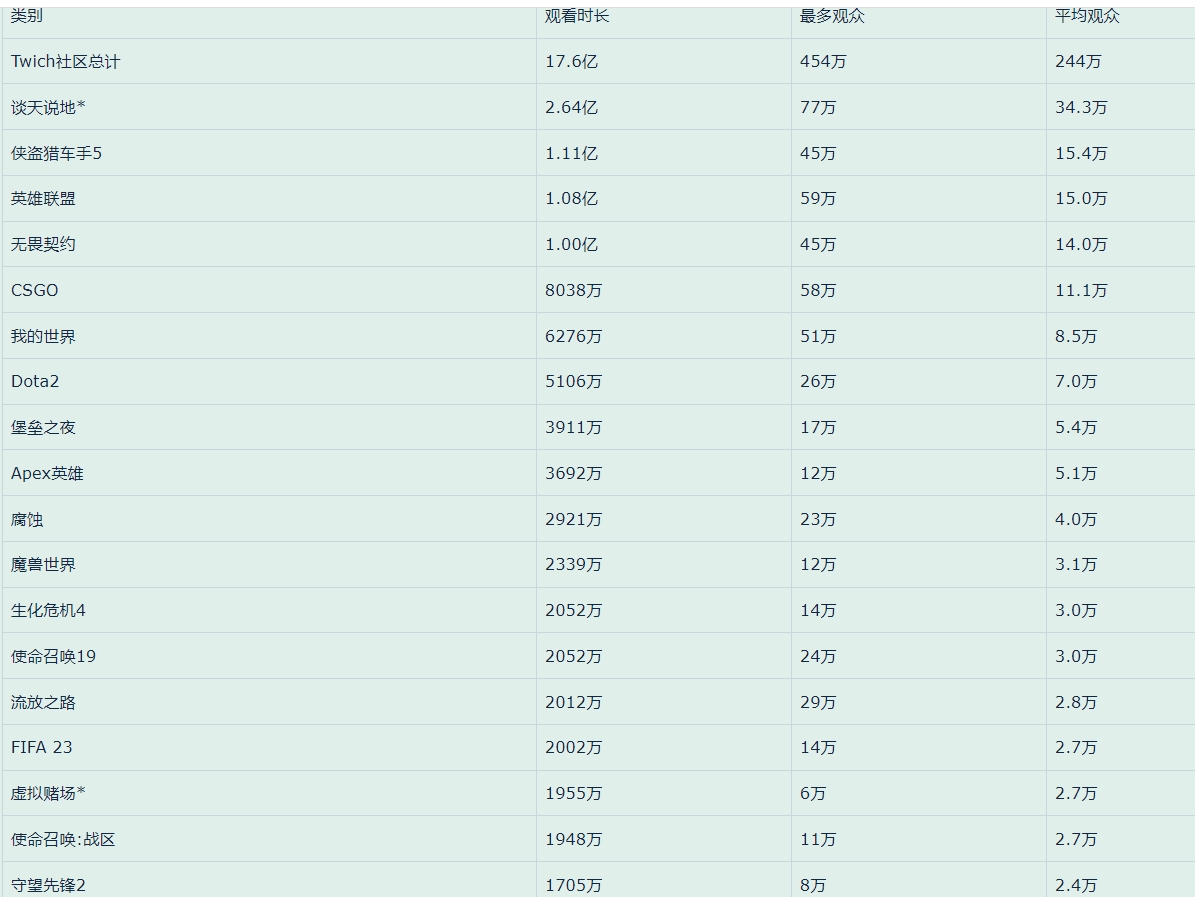Select the Dota2 category cell

point(35,381)
